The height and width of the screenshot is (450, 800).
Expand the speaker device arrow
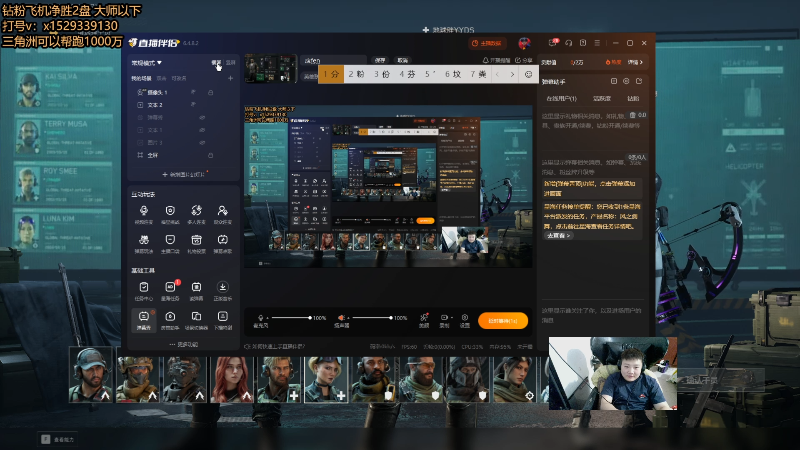pyautogui.click(x=348, y=317)
